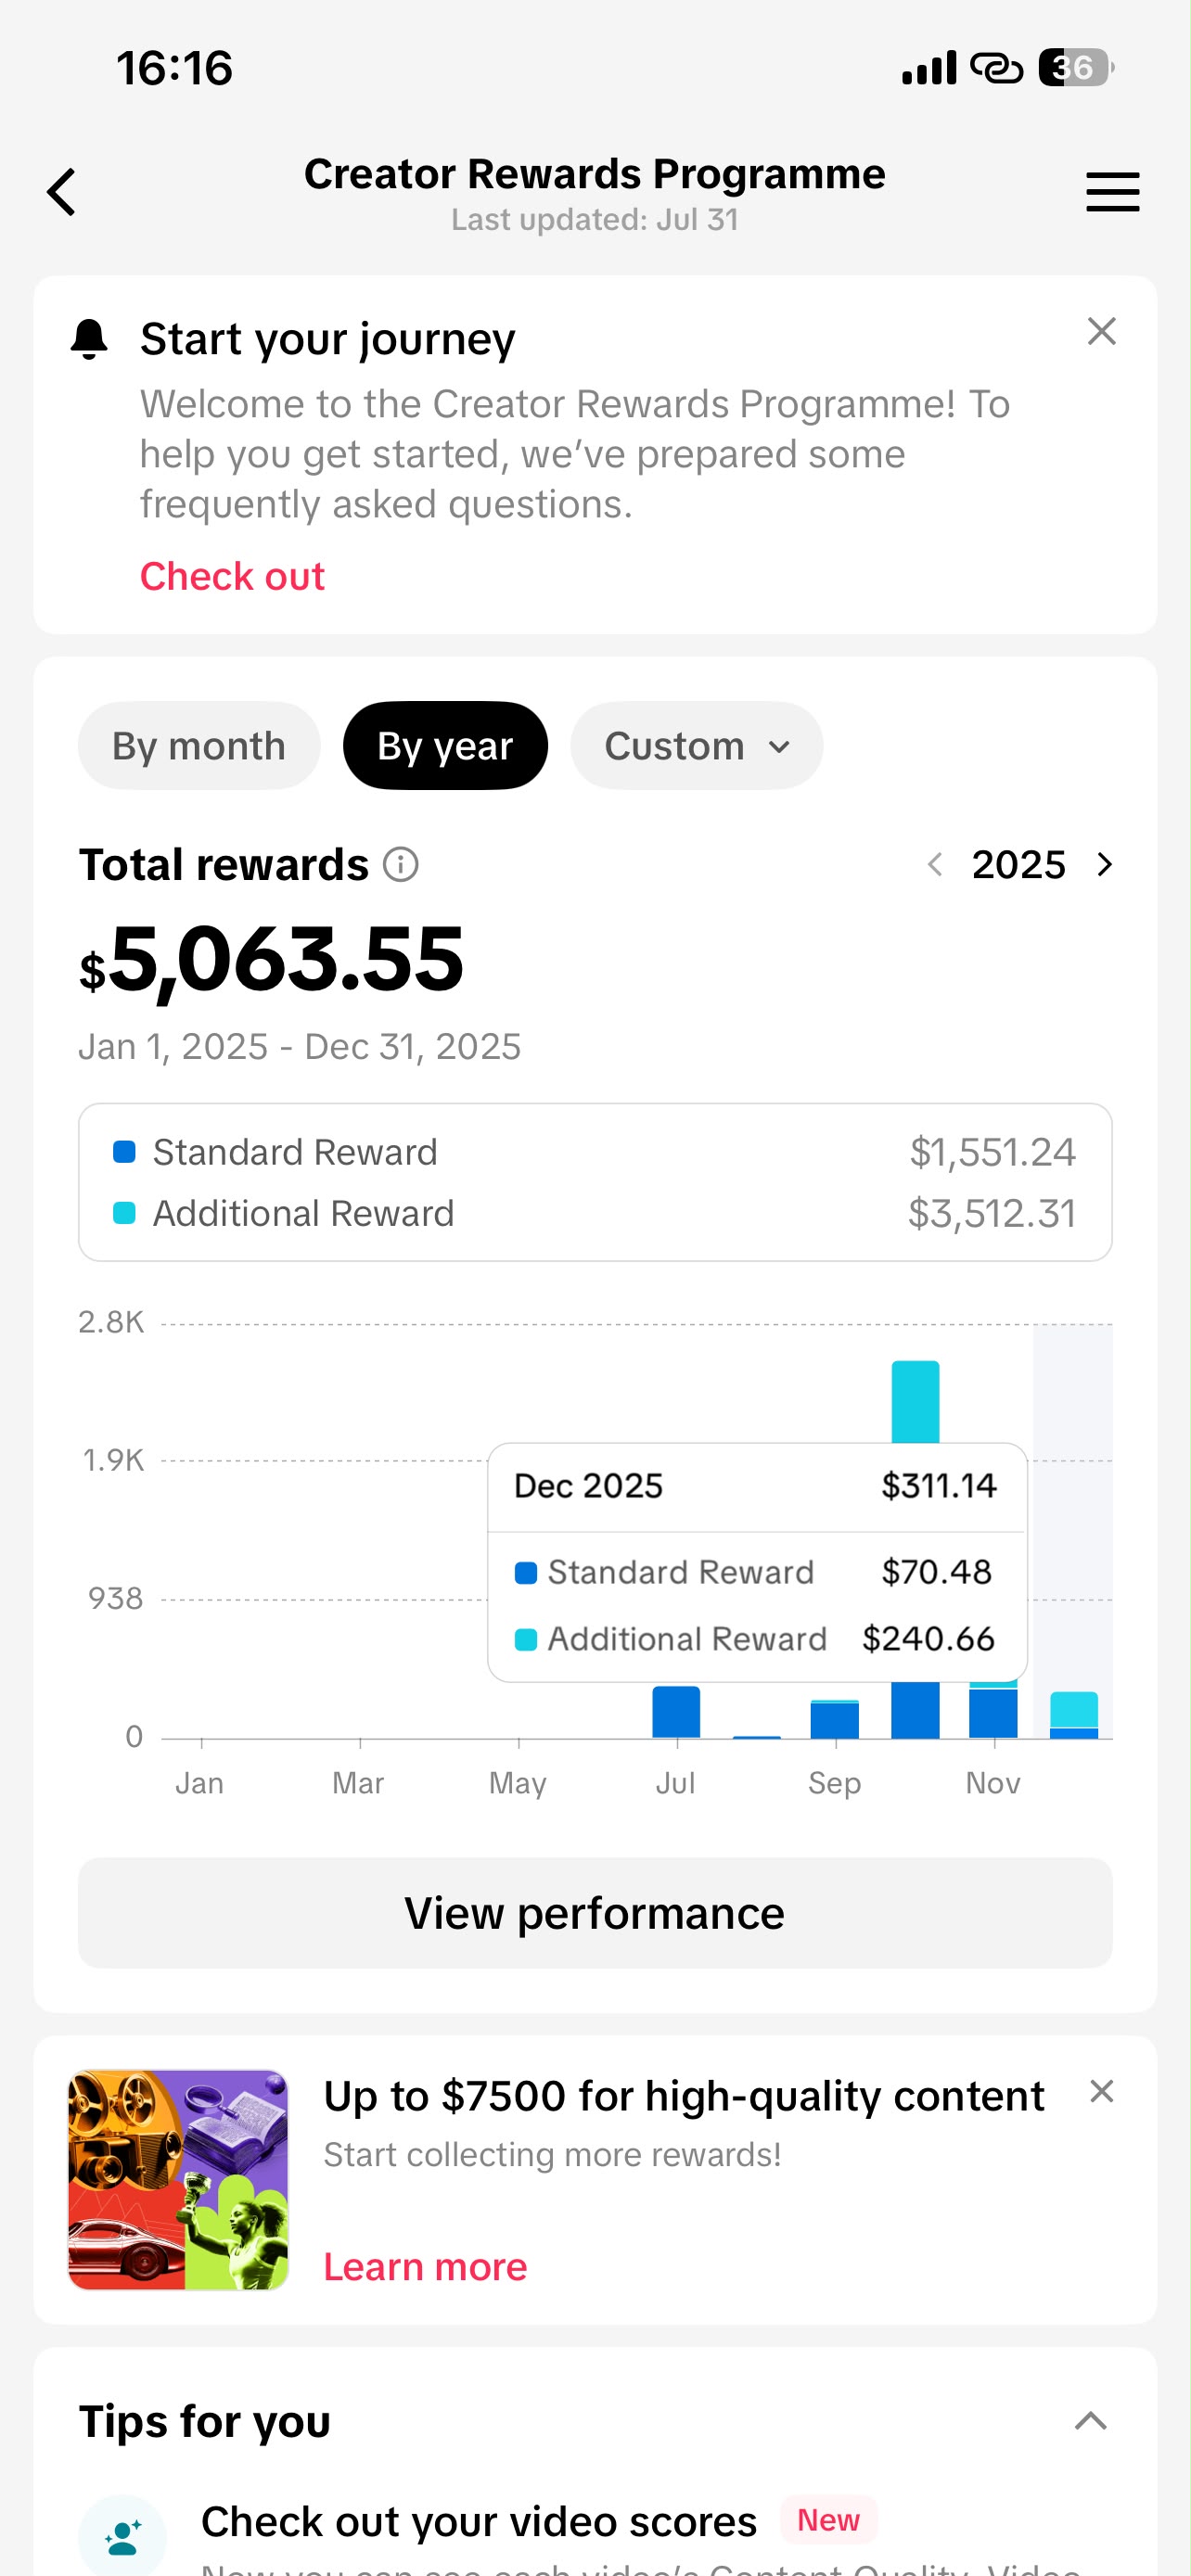Tap the Standard Reward blue legend swatch

click(x=124, y=1152)
